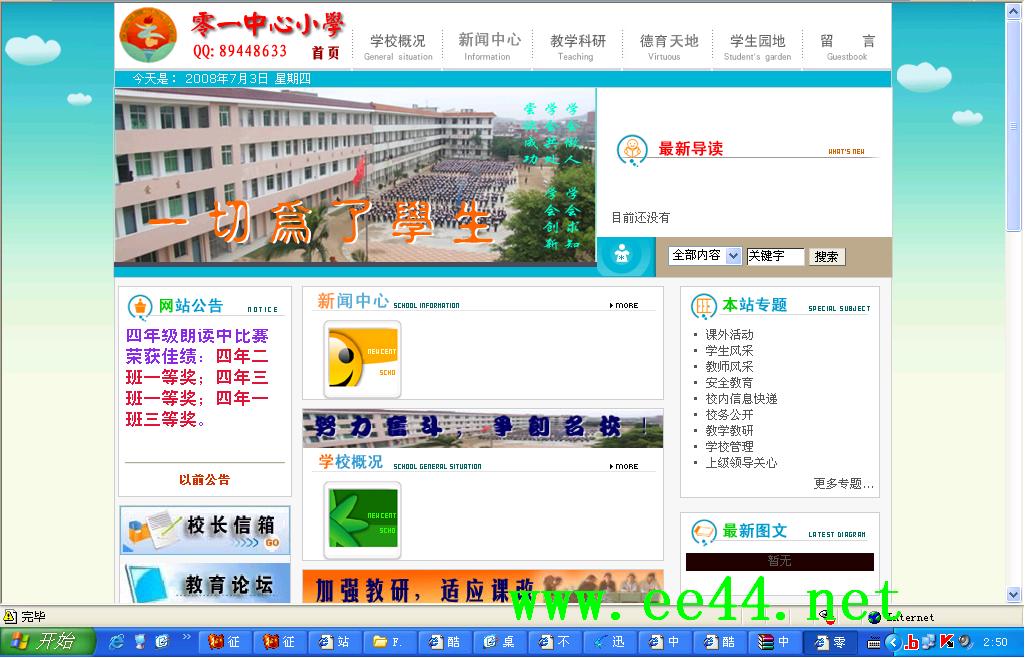
Task: Open the yellow 新闻中心 thumbnail image
Action: (362, 360)
